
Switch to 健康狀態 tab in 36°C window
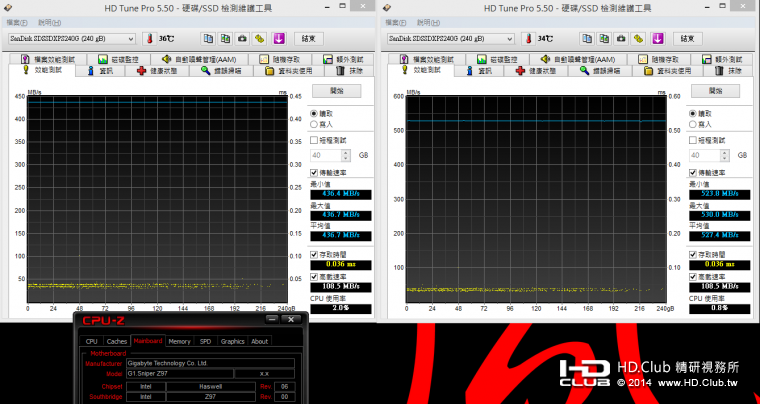(157, 71)
